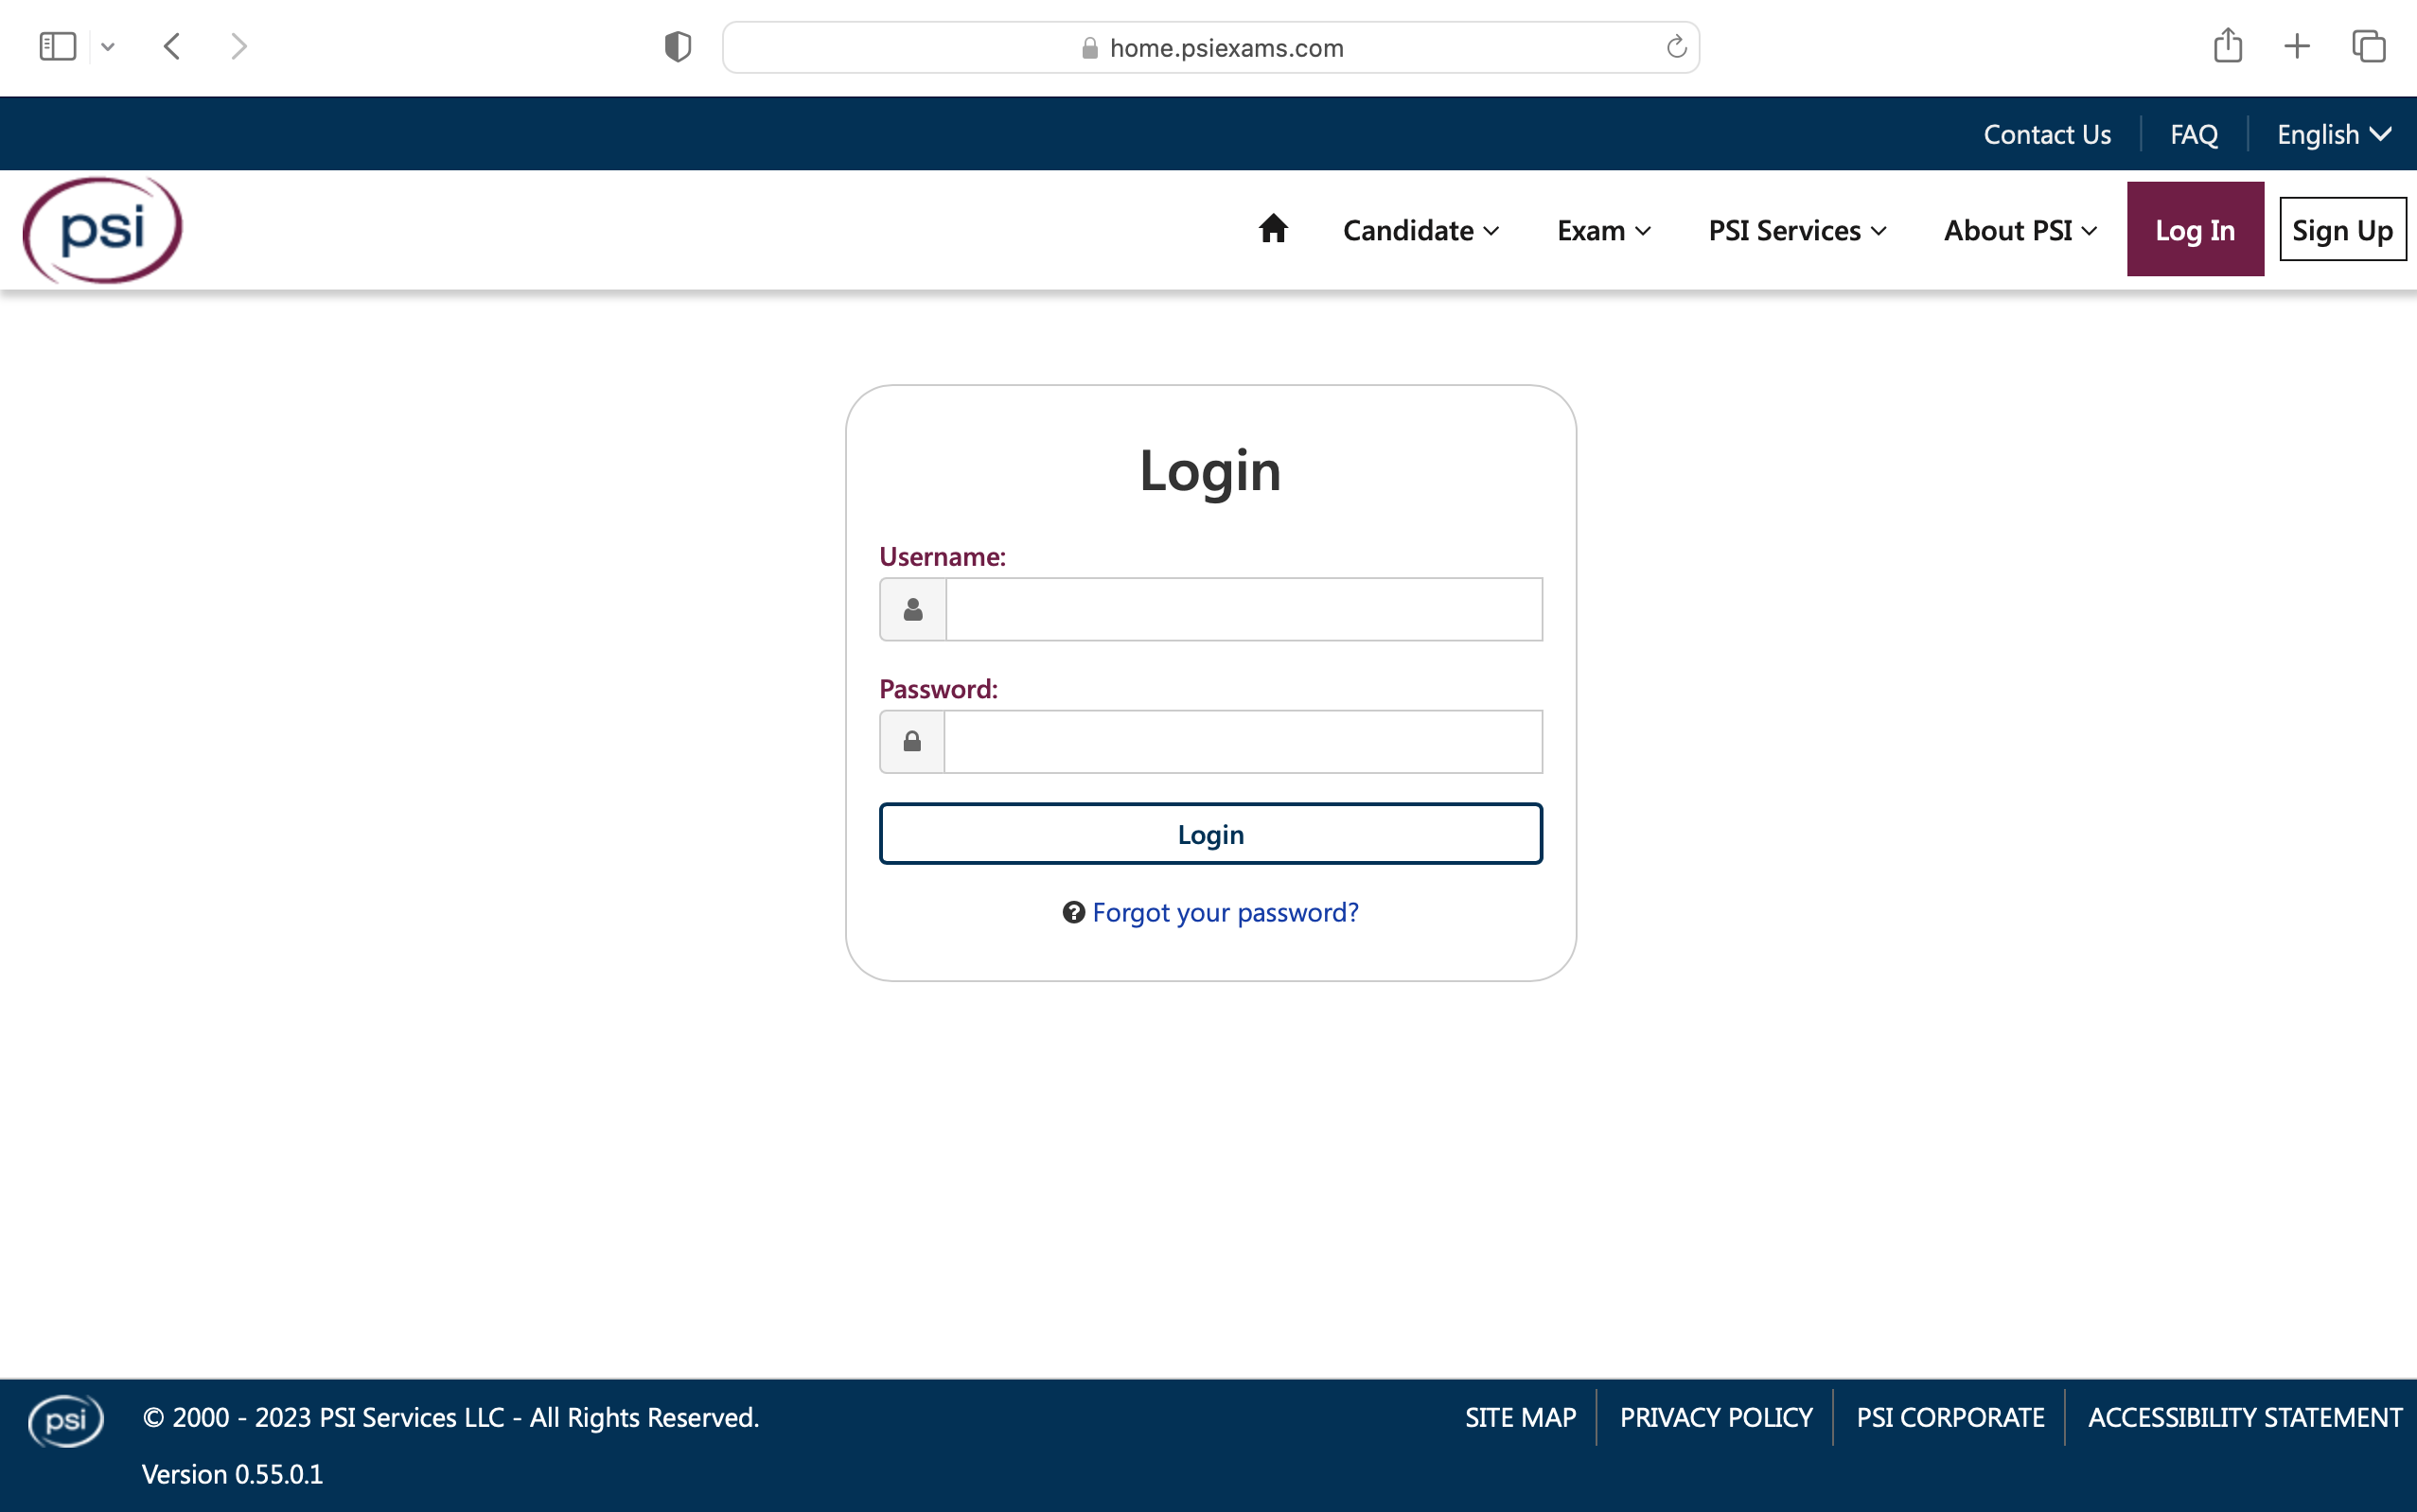The image size is (2417, 1512).
Task: Expand the English language selector
Action: coord(2332,134)
